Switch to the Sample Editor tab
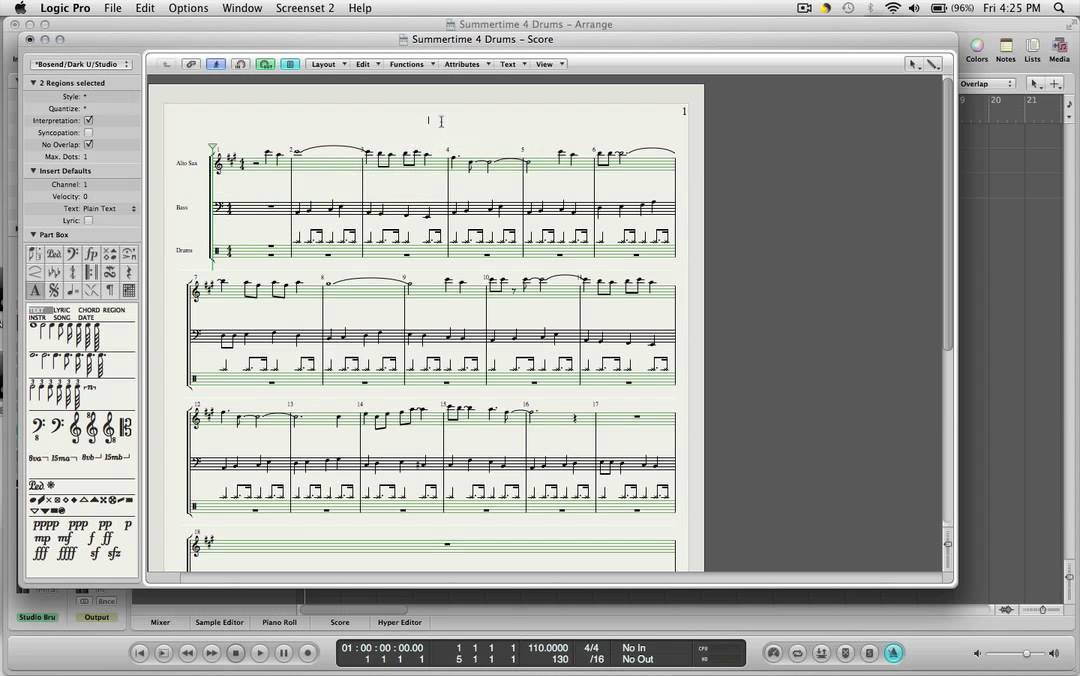Screen dimensions: 1080x676 (x=219, y=622)
